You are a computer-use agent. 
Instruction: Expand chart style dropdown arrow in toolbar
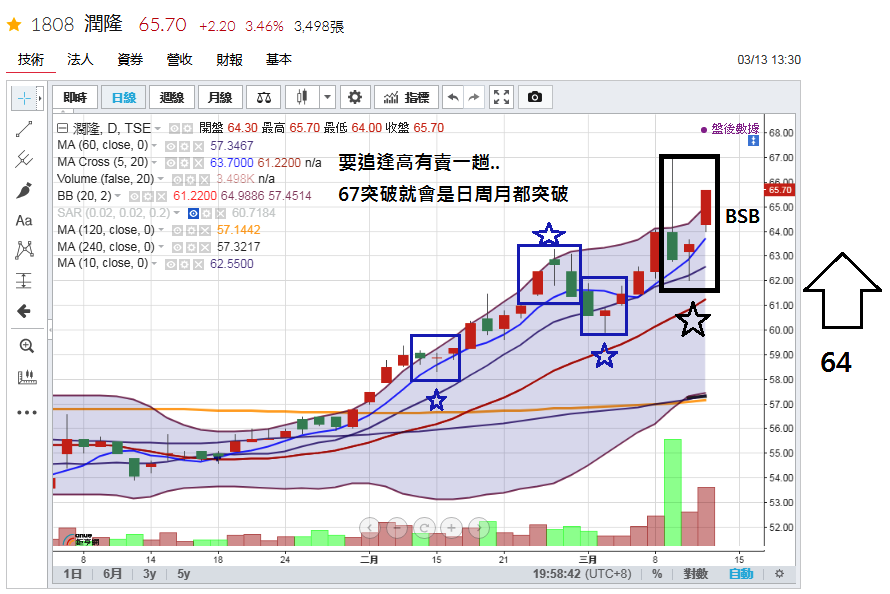click(328, 98)
